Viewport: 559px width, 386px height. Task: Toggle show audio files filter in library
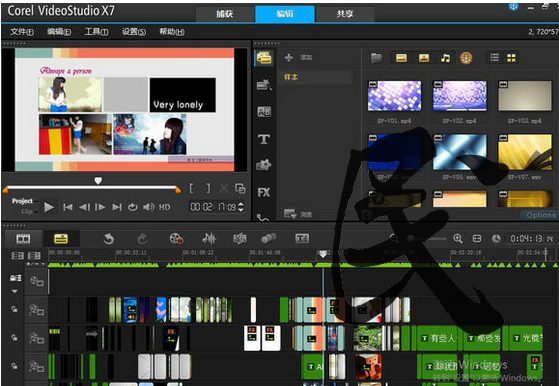click(x=445, y=58)
